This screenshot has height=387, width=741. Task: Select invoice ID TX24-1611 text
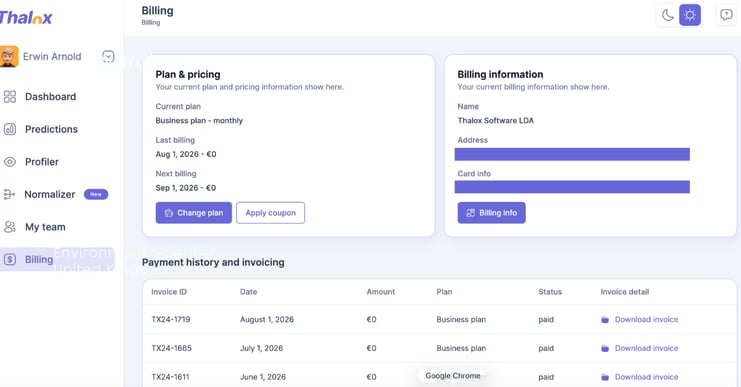pos(170,377)
